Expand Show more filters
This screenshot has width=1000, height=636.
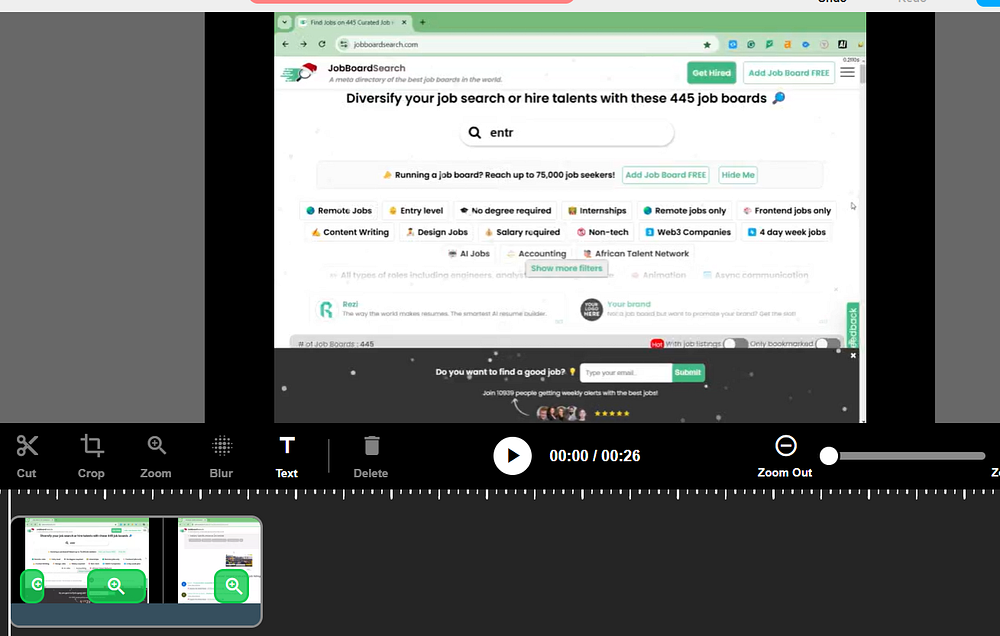[x=566, y=269]
